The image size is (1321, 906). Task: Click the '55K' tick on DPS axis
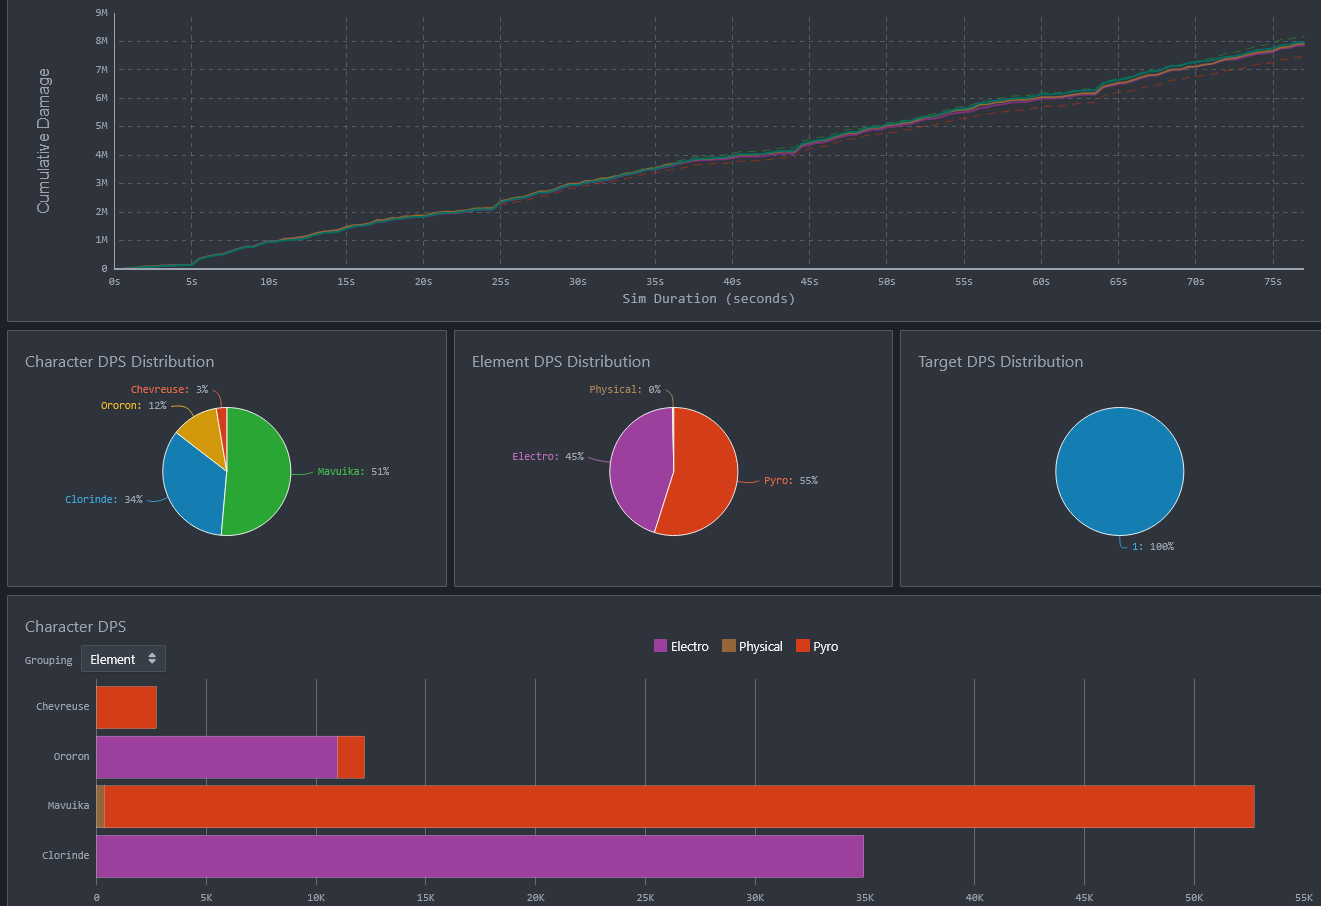tap(1303, 897)
